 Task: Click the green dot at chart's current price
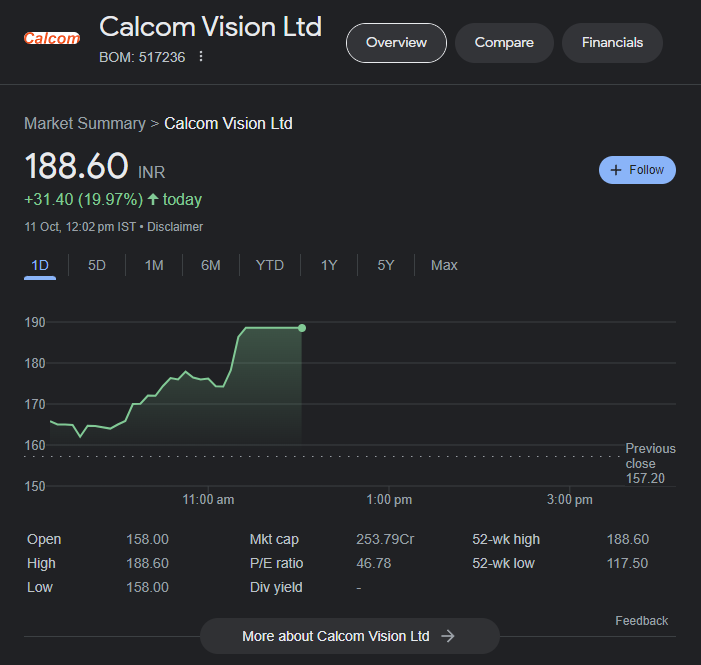[302, 328]
